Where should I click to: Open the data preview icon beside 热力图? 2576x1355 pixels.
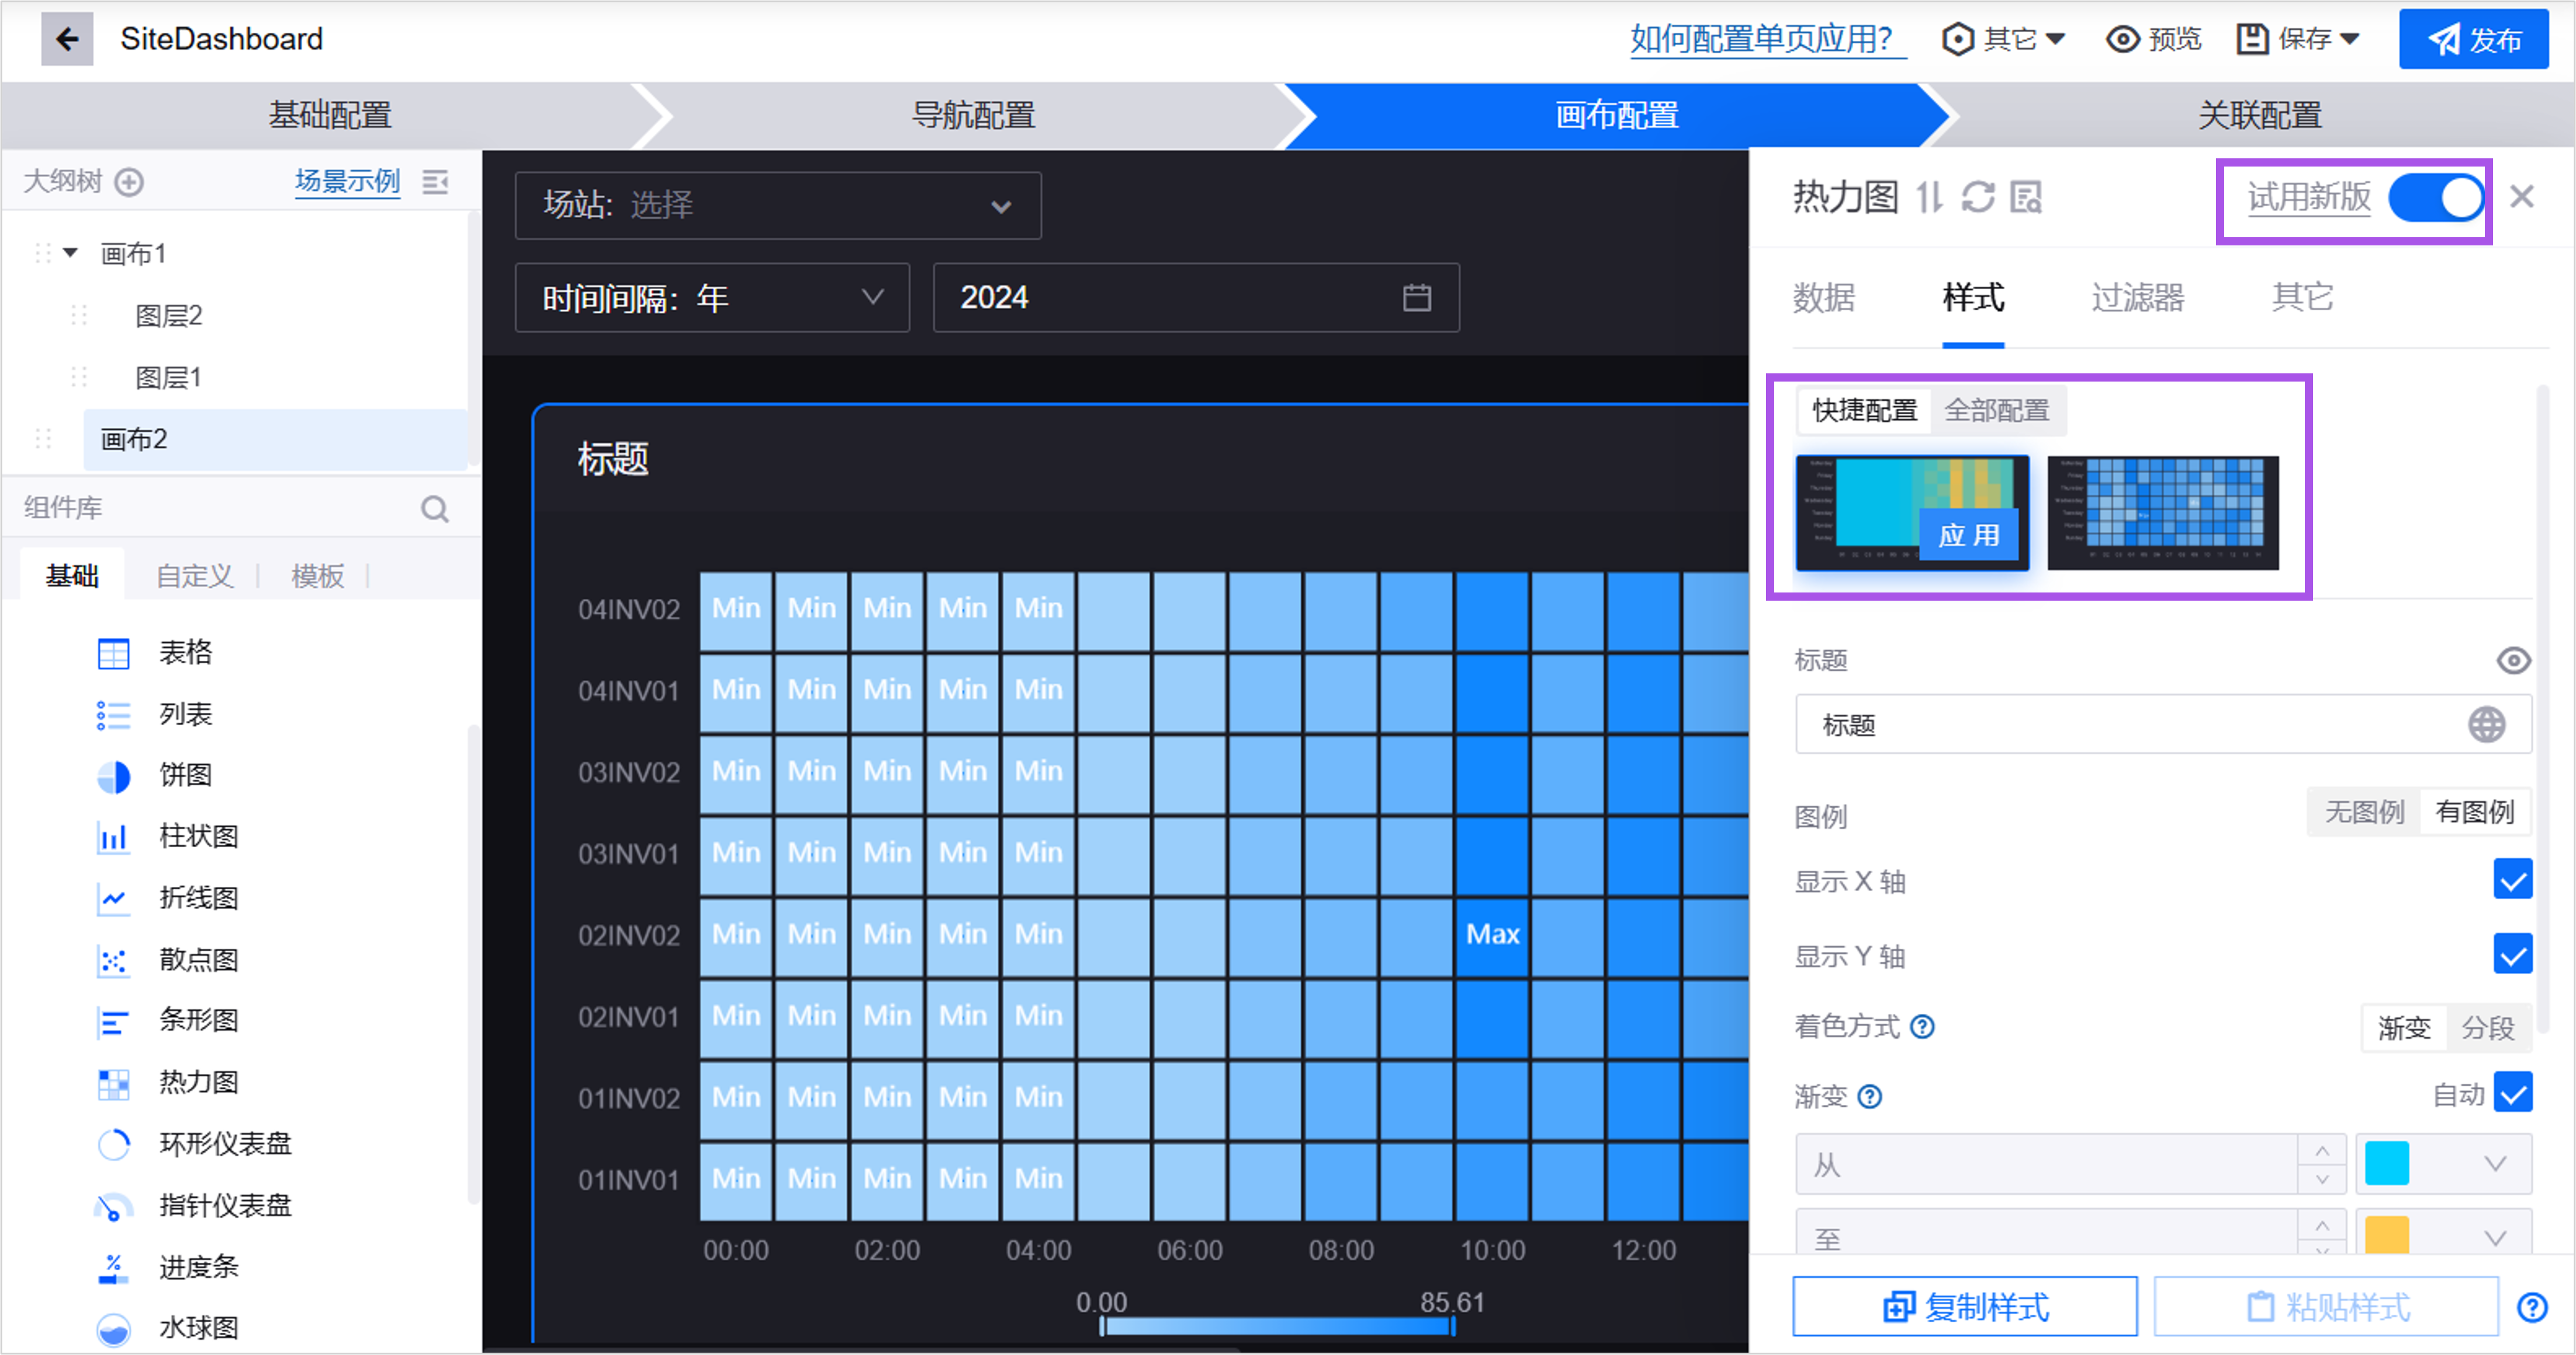coord(2026,197)
